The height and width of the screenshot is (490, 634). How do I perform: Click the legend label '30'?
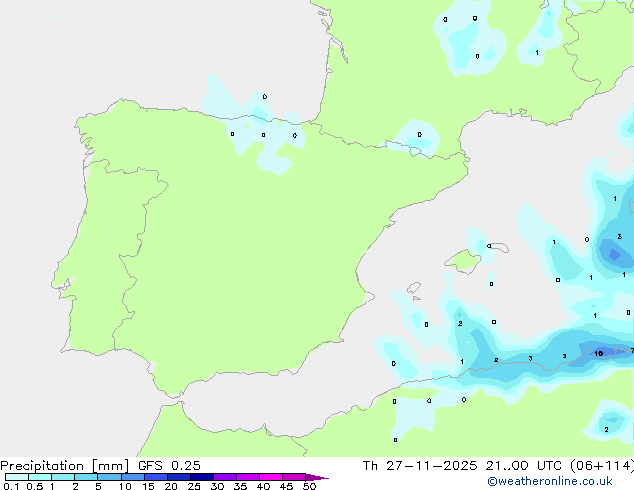point(217,486)
